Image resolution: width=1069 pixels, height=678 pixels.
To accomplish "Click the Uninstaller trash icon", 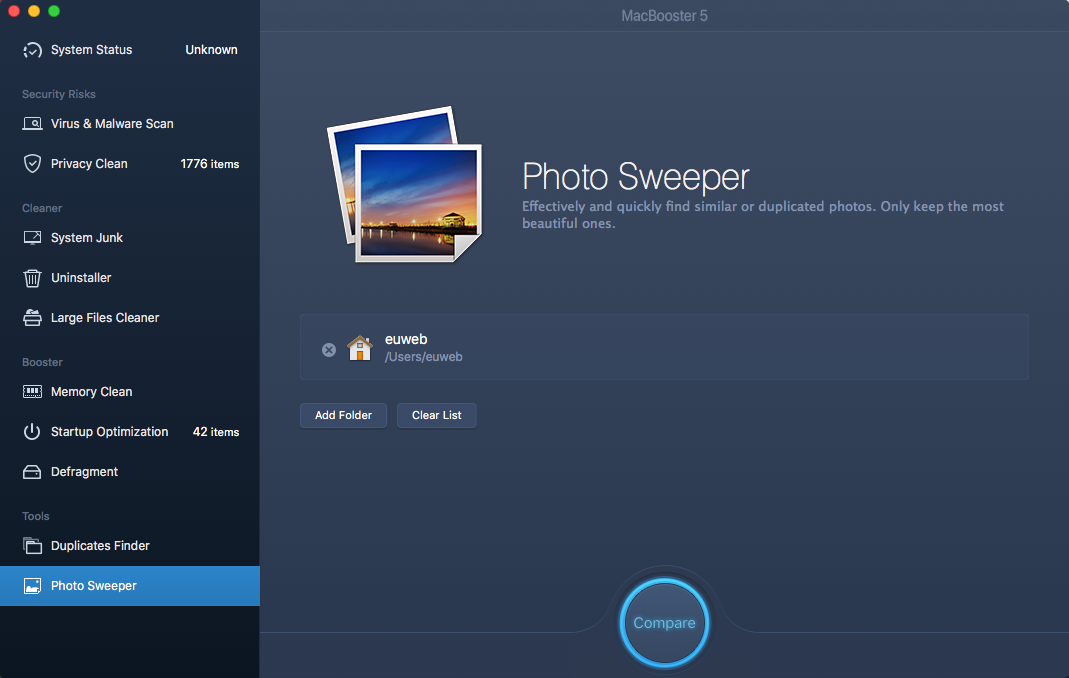I will point(32,278).
